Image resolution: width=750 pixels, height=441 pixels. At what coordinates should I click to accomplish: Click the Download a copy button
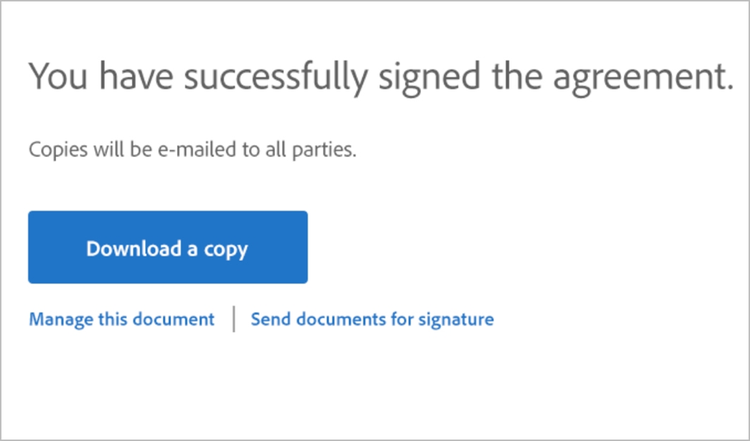click(167, 248)
